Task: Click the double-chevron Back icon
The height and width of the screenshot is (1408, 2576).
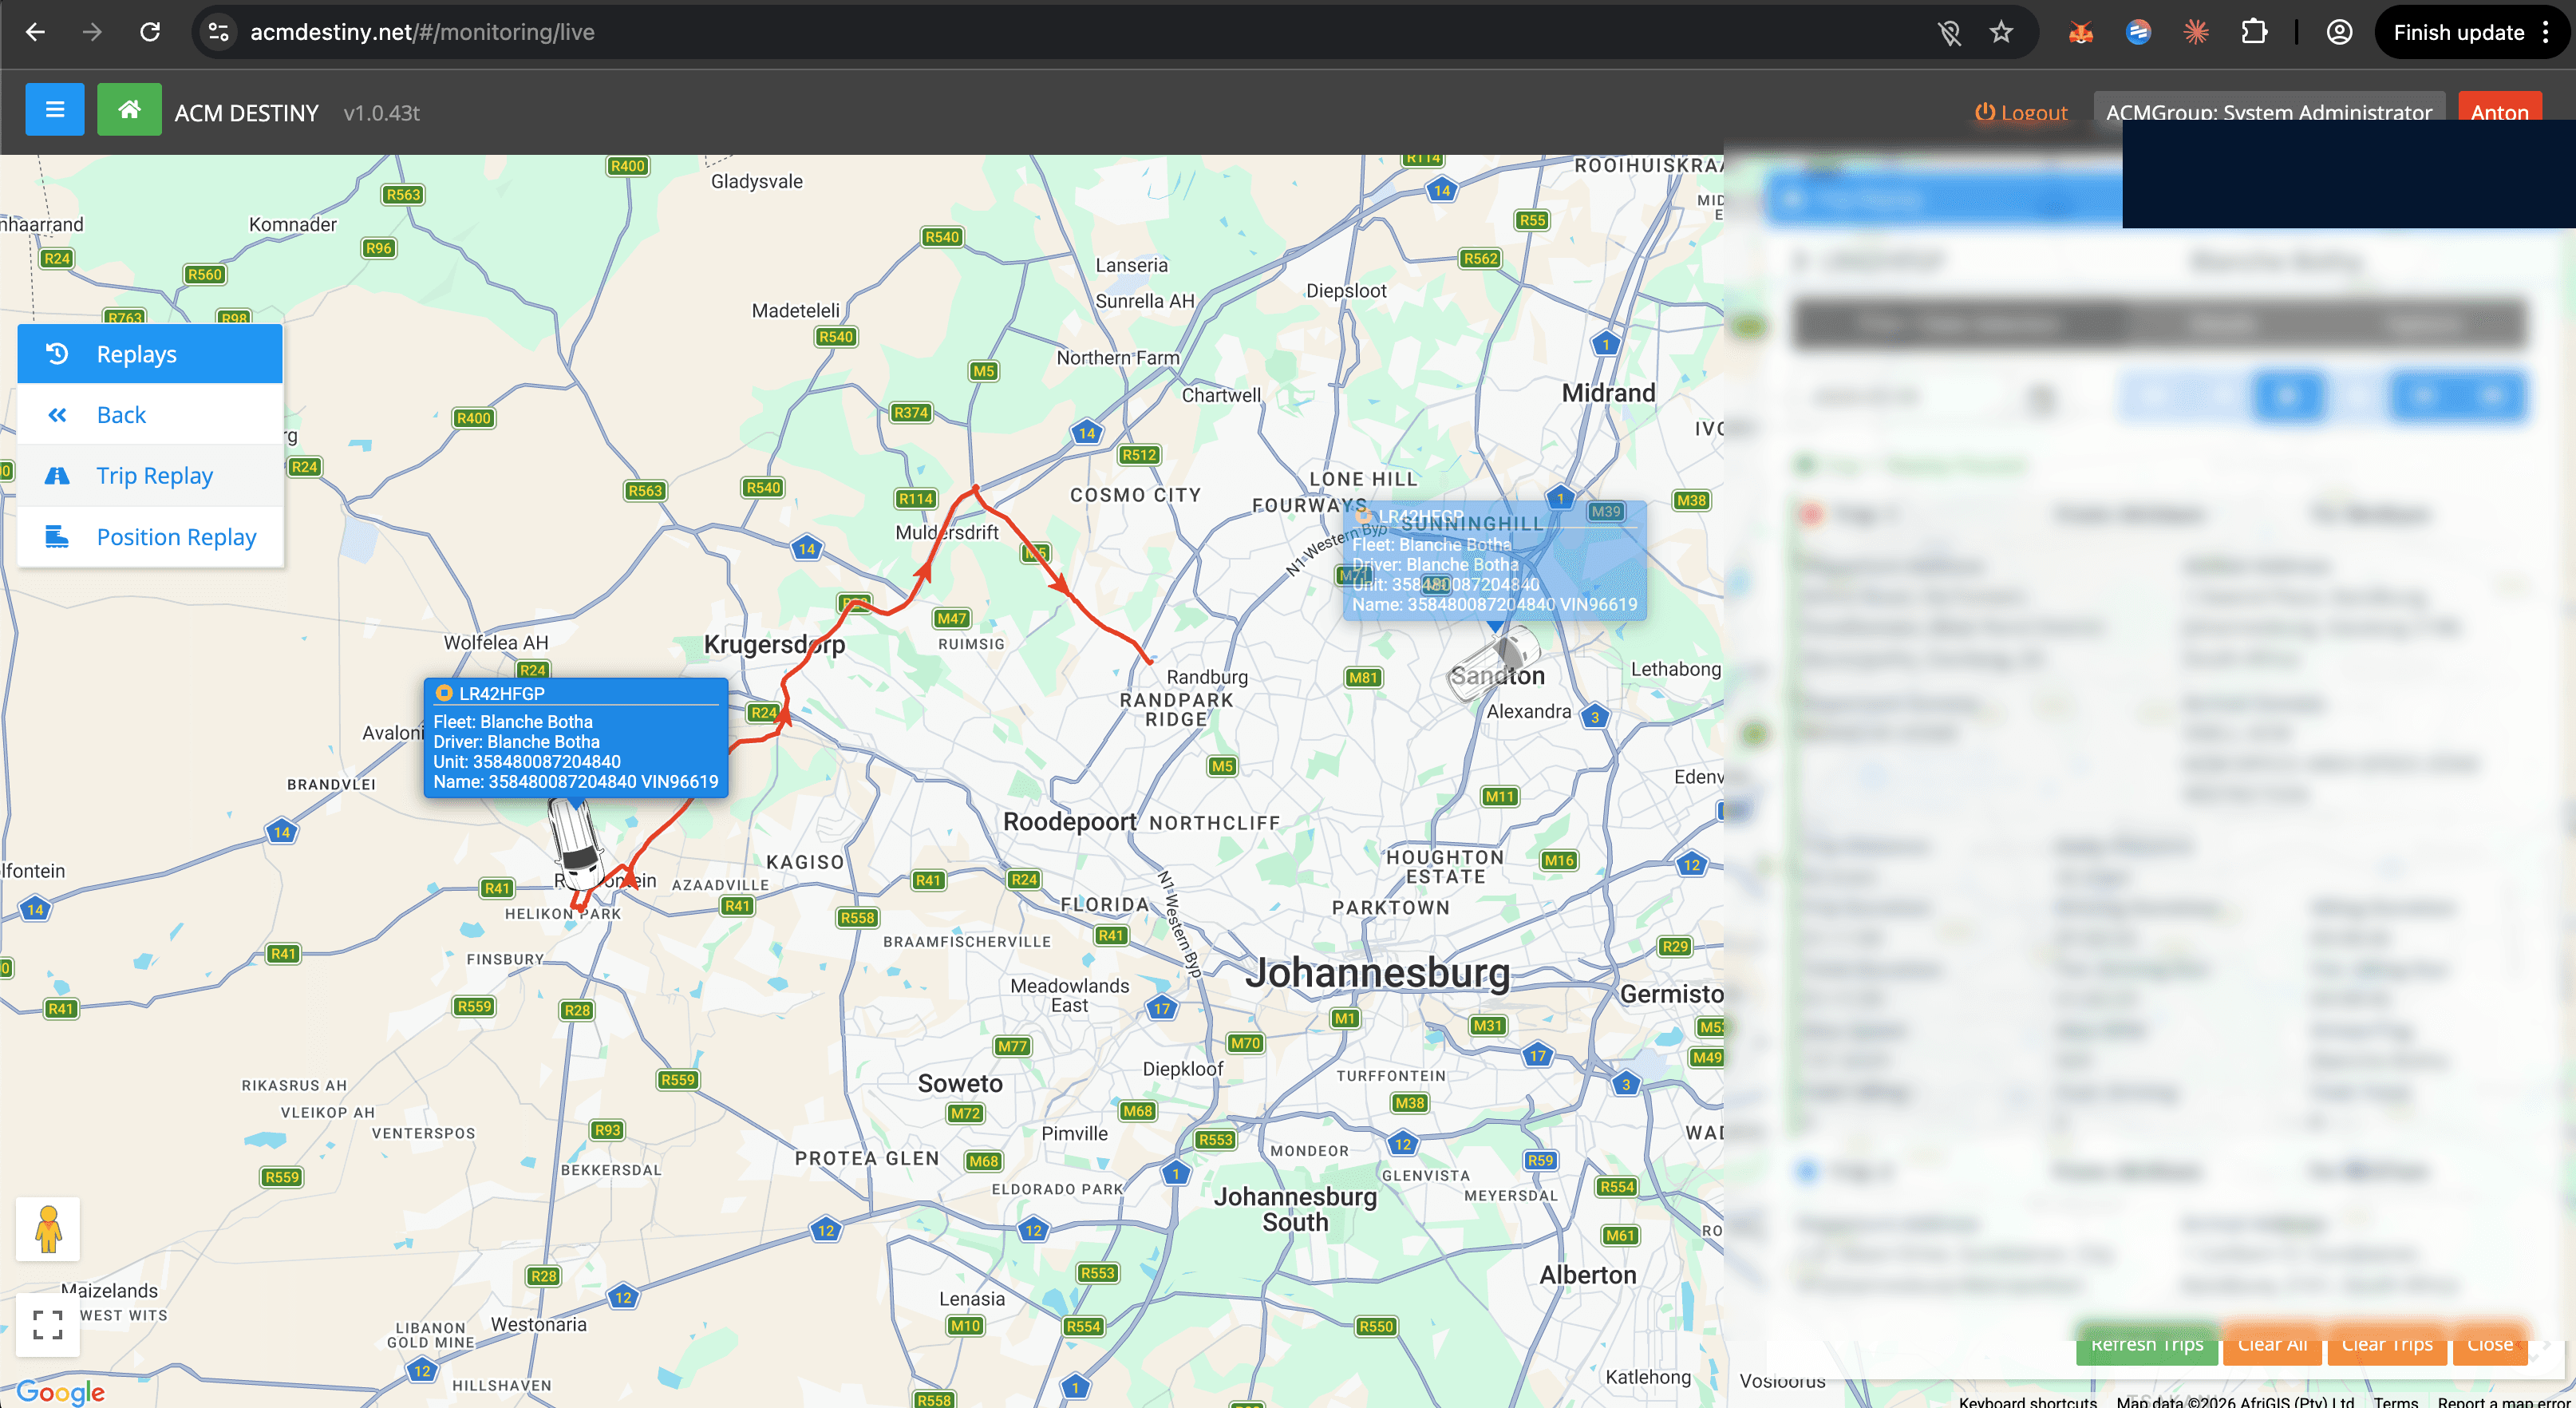Action: [x=57, y=415]
